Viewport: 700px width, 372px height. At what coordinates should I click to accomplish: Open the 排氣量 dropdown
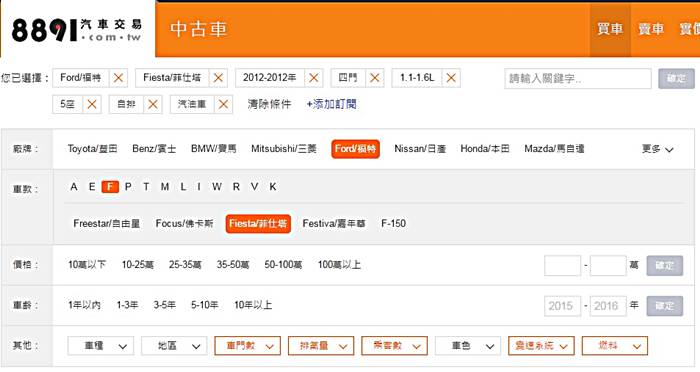pyautogui.click(x=321, y=346)
